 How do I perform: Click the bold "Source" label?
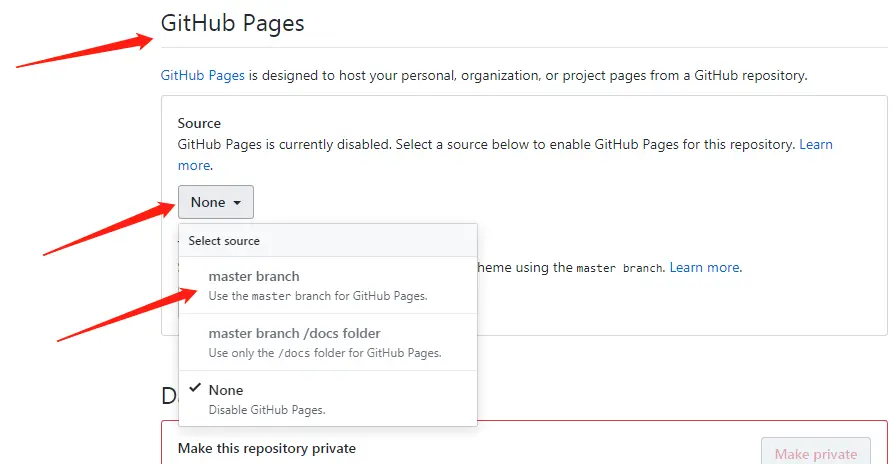tap(199, 123)
